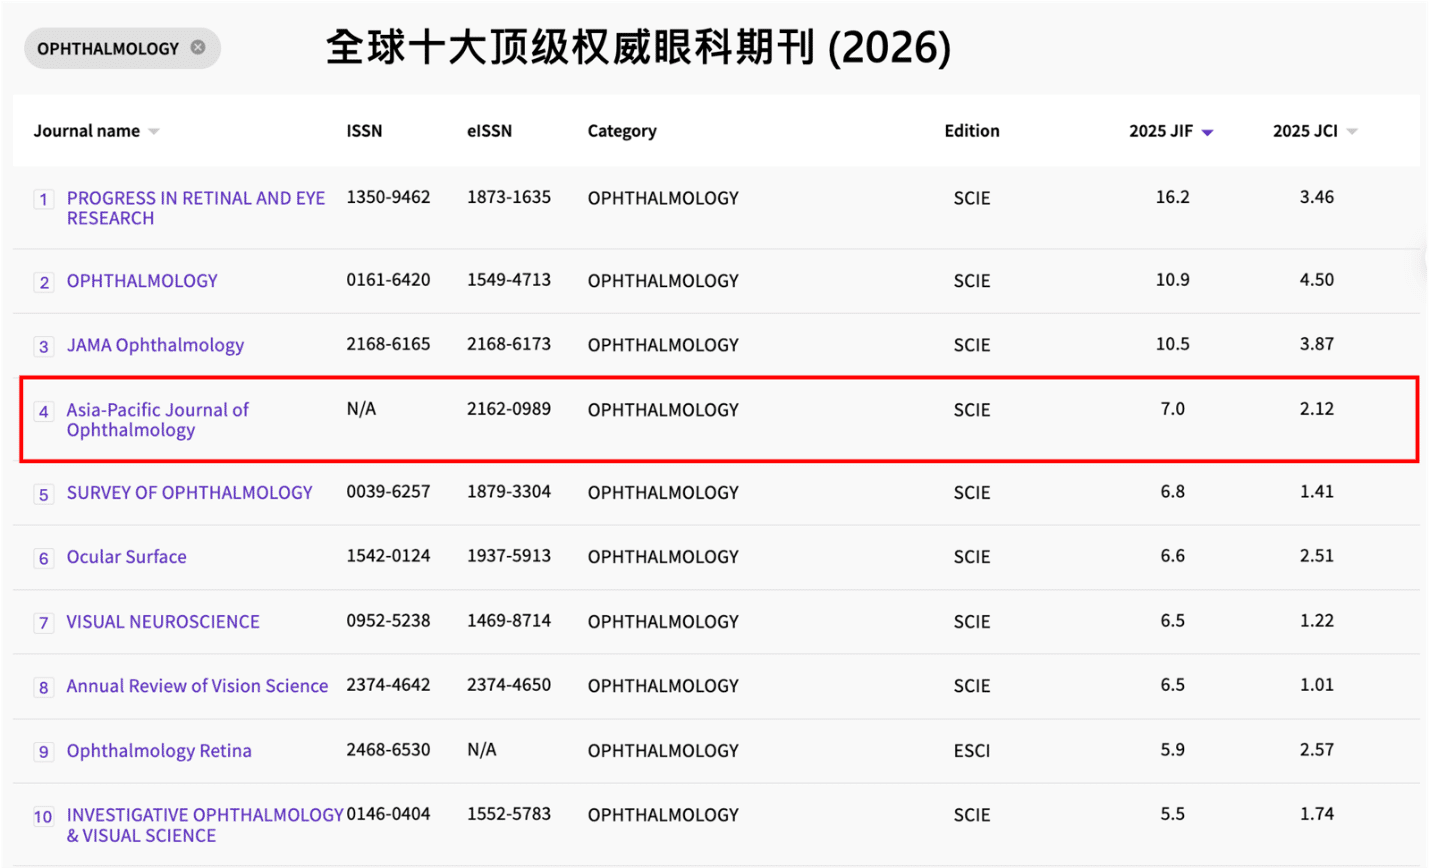This screenshot has height=868, width=1429.
Task: Click the 2025 JCI header label
Action: pos(1305,131)
